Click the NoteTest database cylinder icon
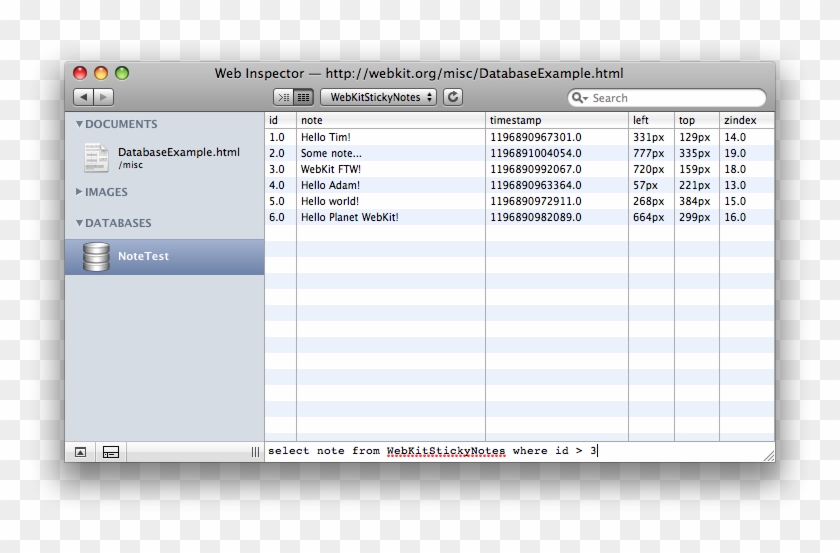This screenshot has height=553, width=840. pos(96,257)
